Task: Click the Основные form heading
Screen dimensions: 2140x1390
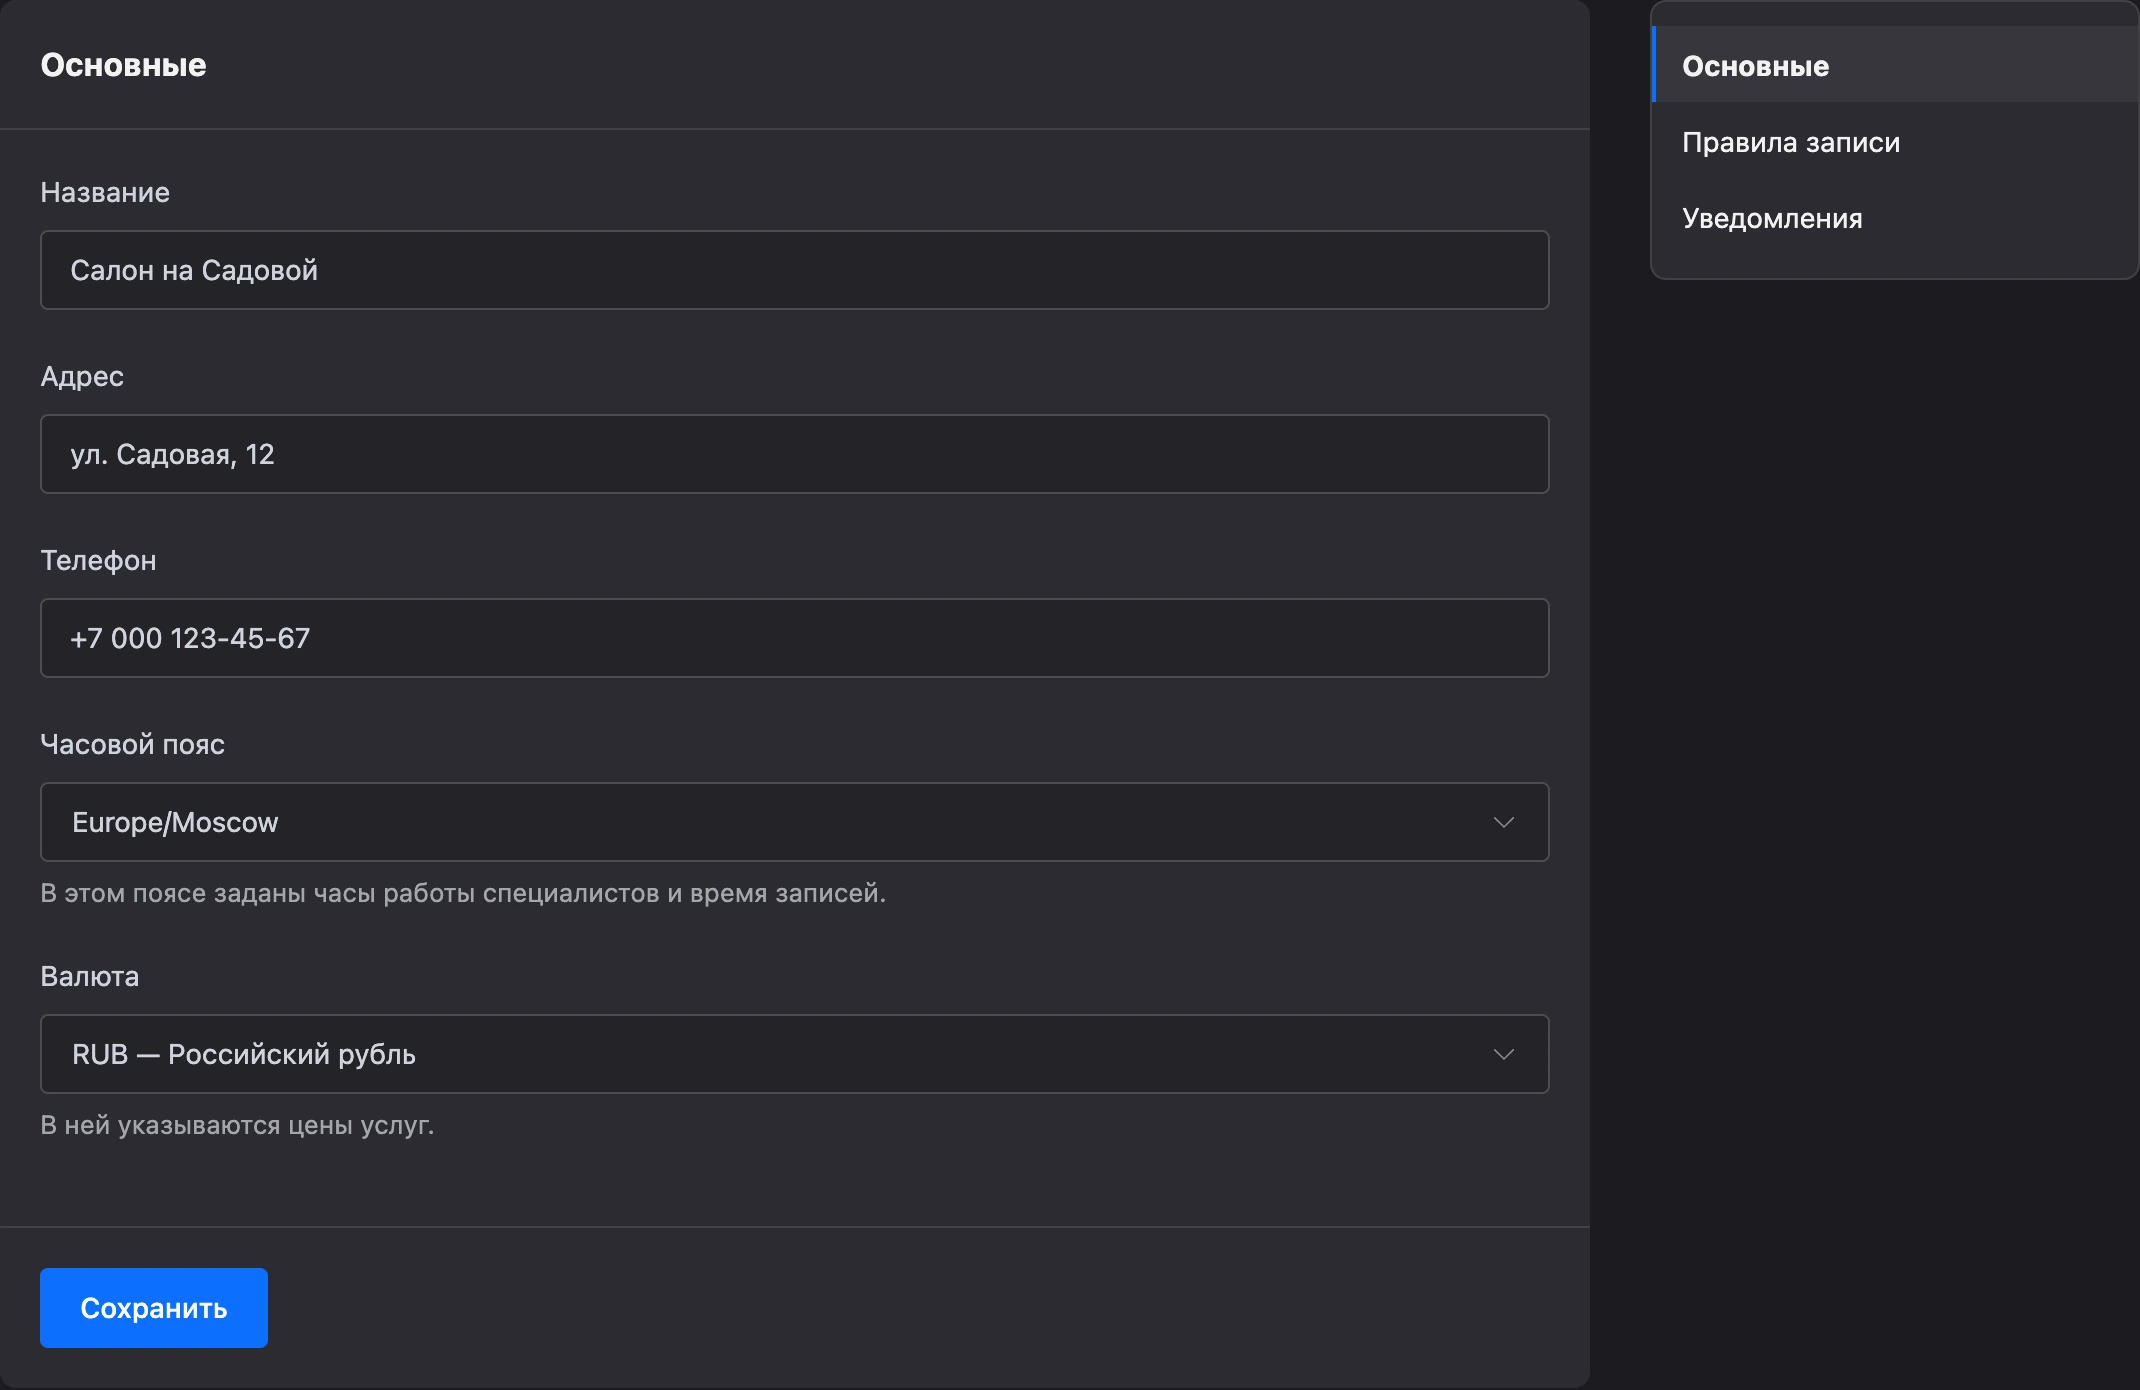Action: (123, 65)
